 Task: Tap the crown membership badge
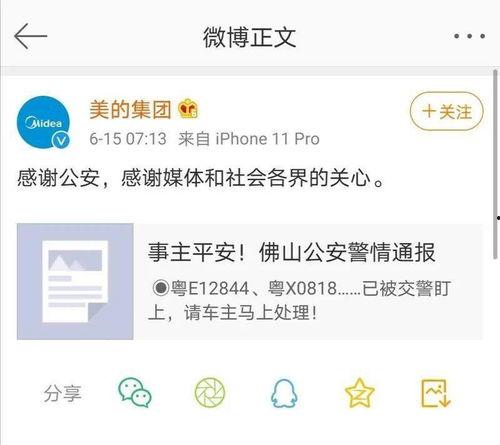click(x=188, y=109)
